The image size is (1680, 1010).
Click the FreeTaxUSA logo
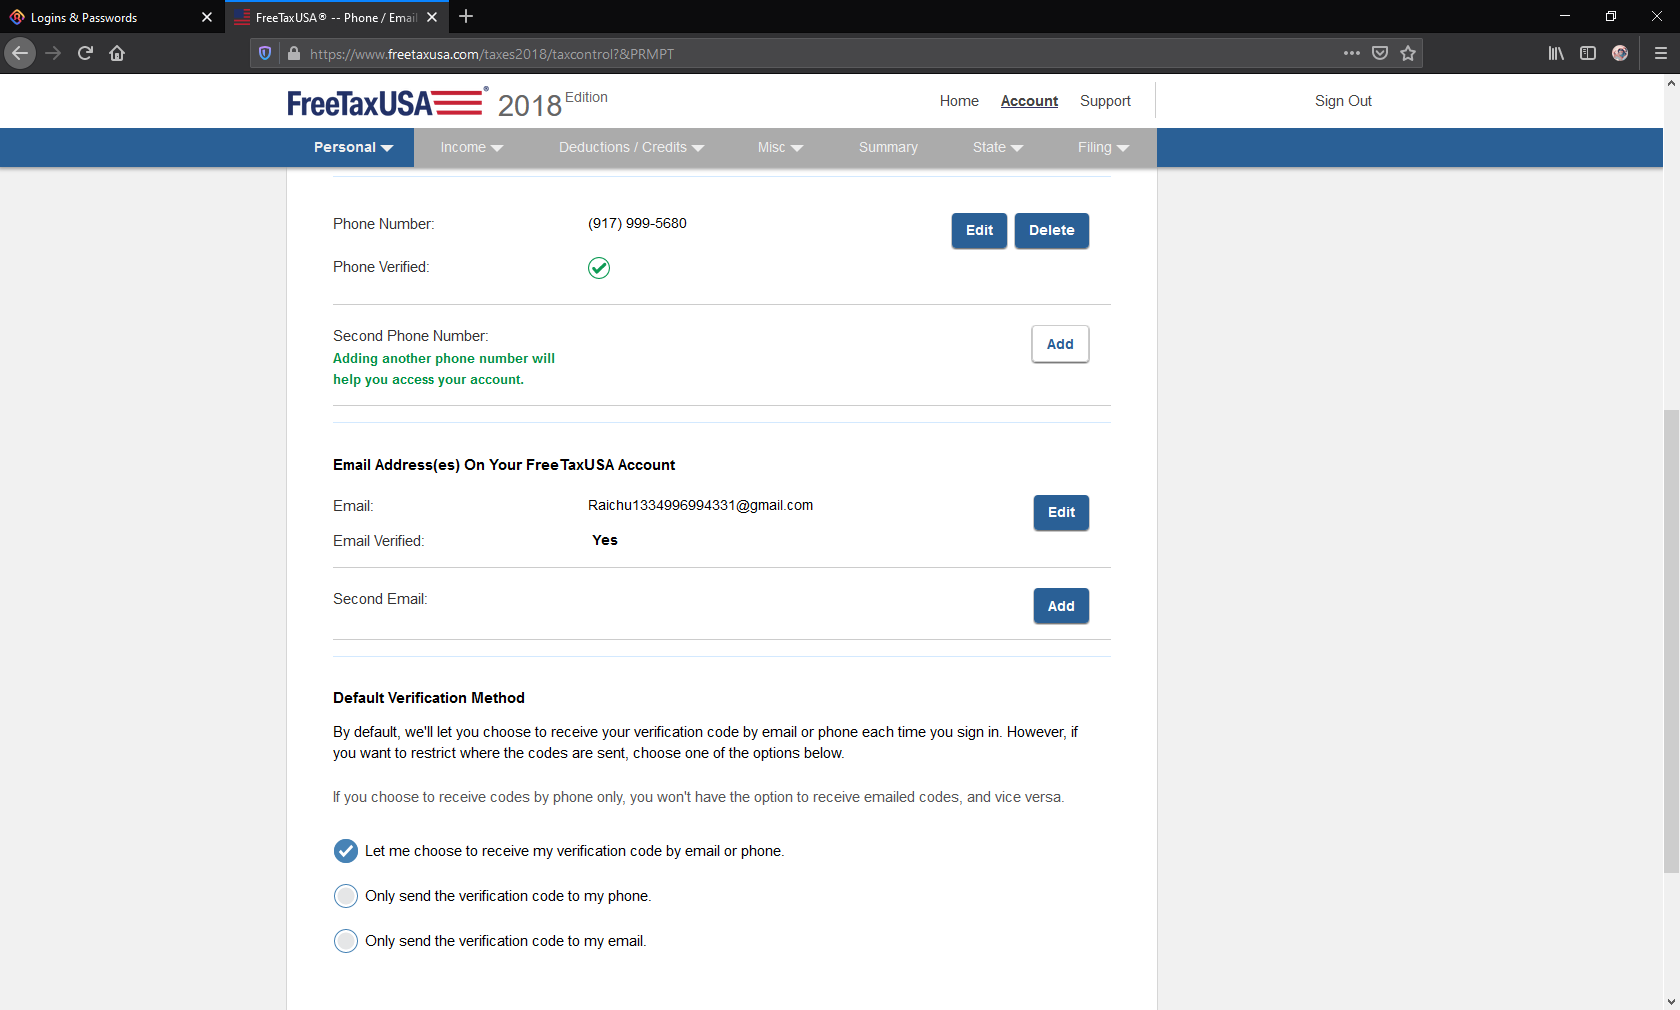(x=386, y=102)
